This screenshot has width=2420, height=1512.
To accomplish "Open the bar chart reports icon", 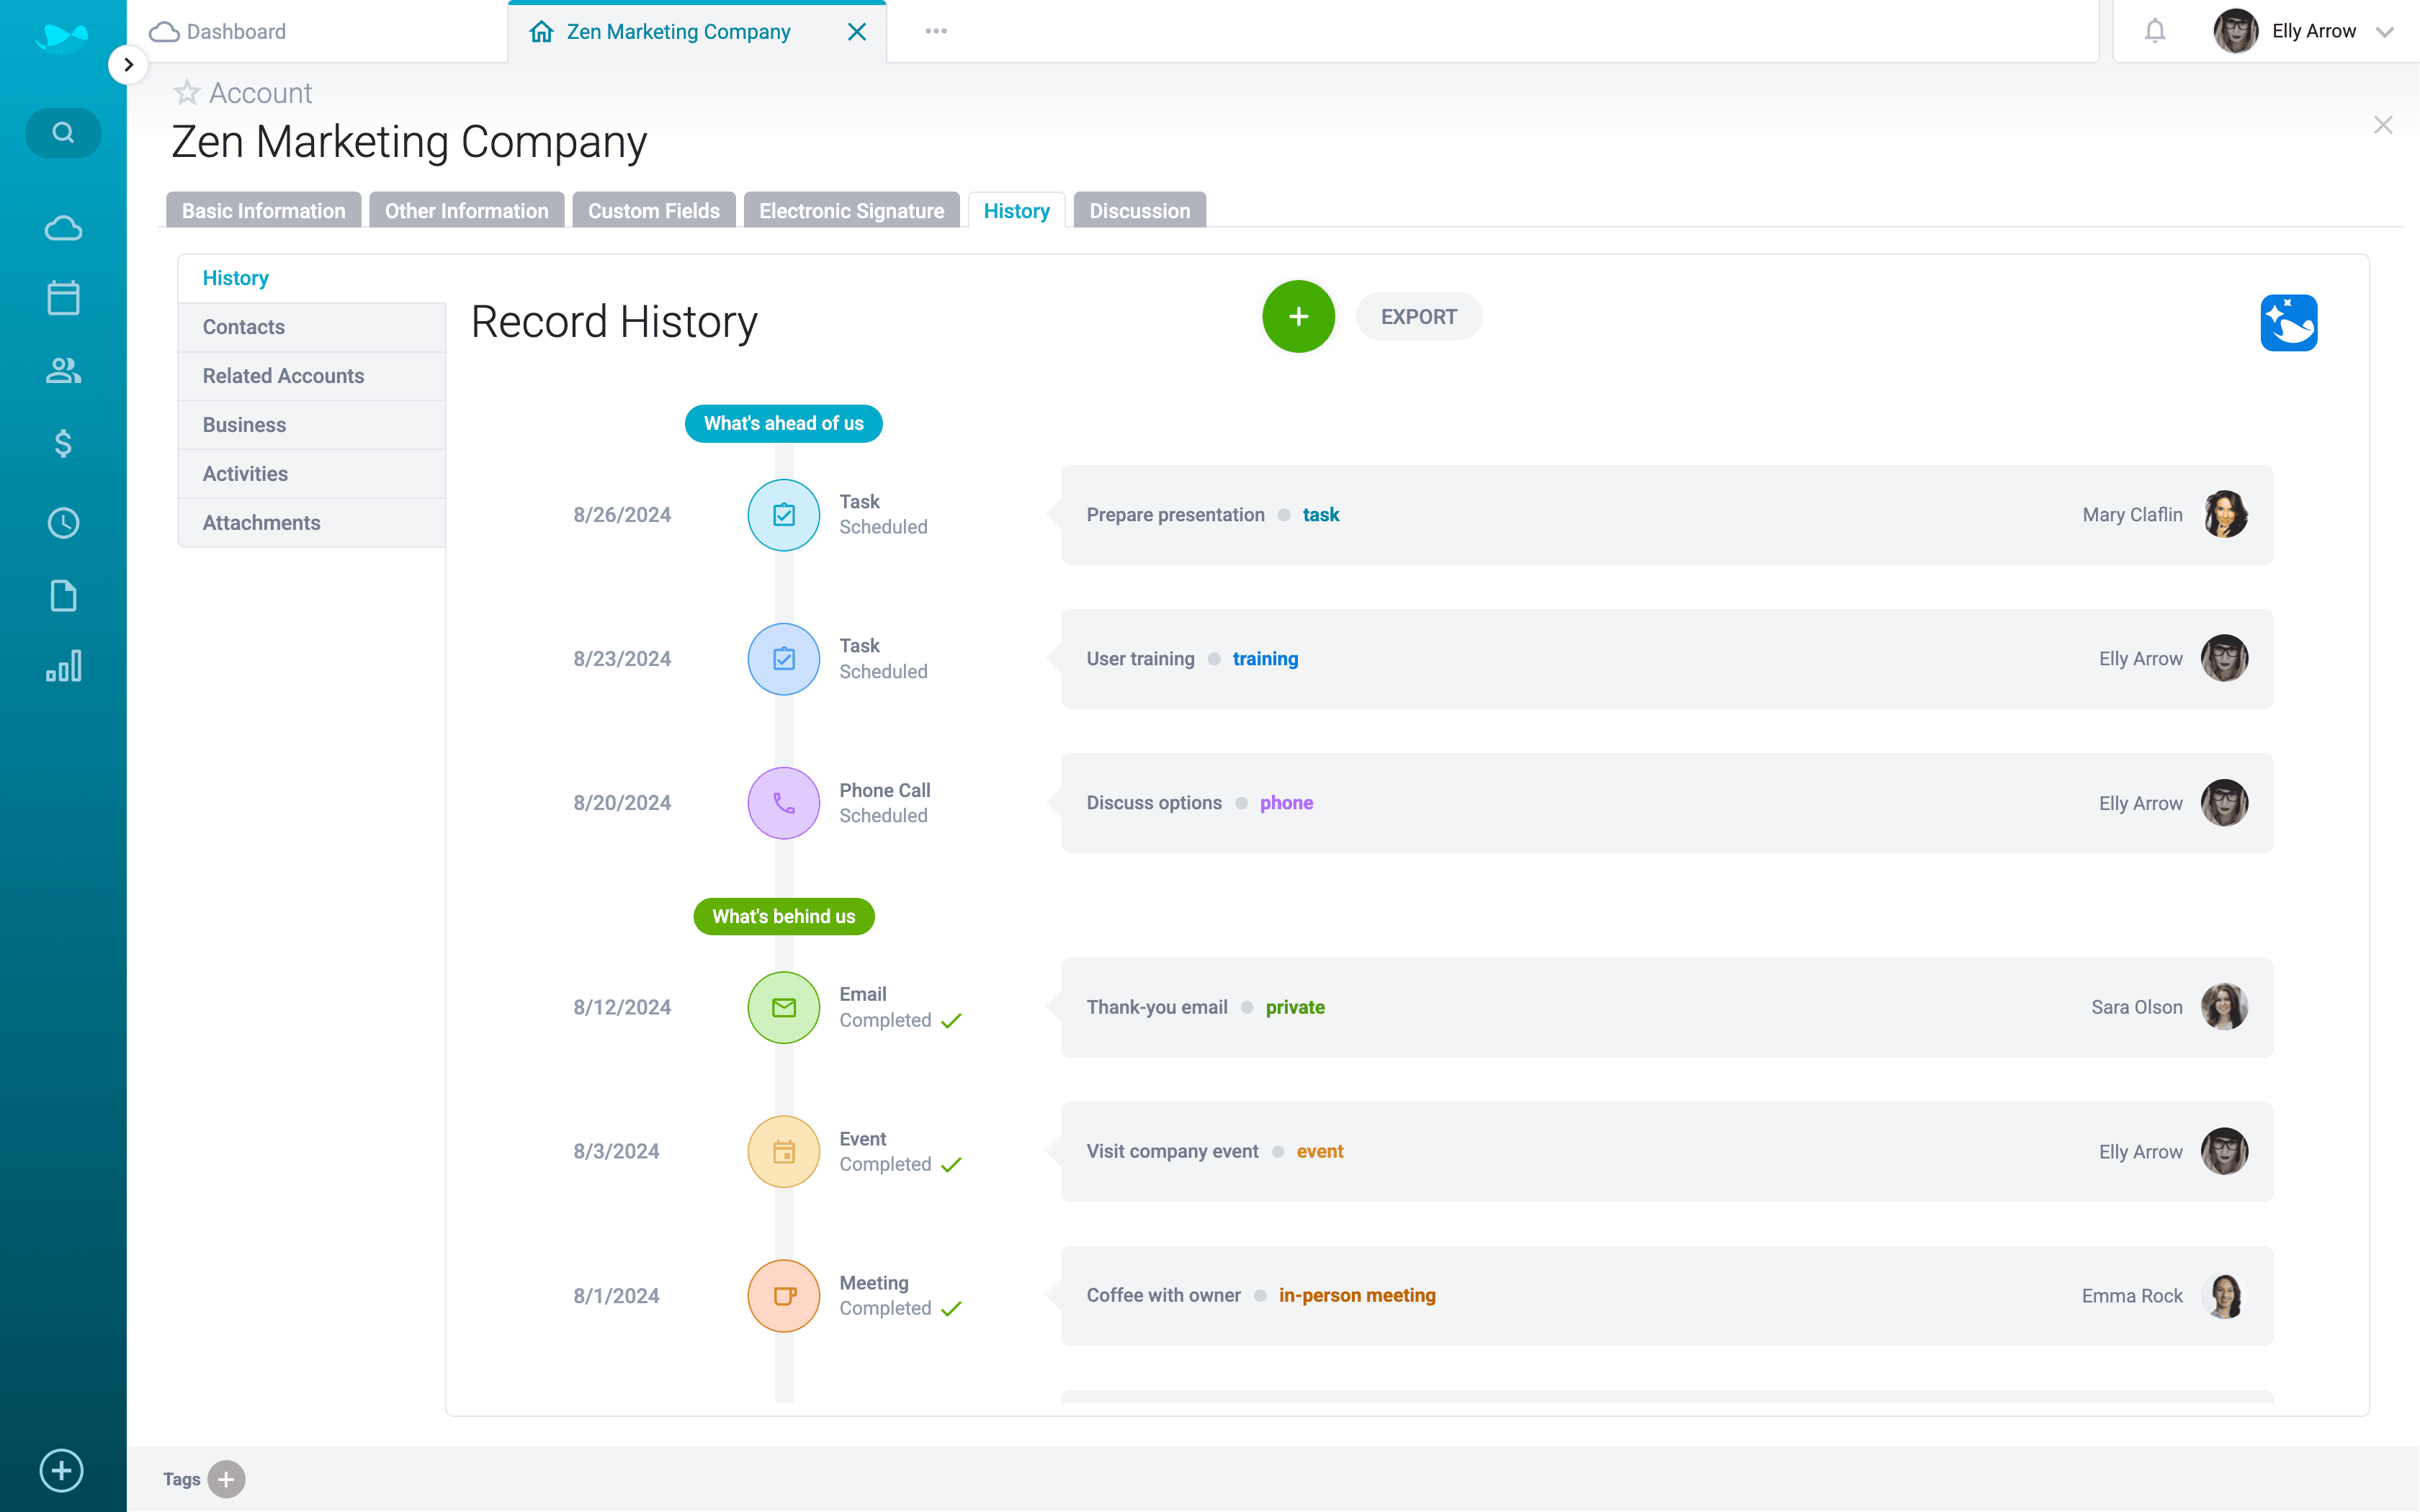I will (63, 666).
